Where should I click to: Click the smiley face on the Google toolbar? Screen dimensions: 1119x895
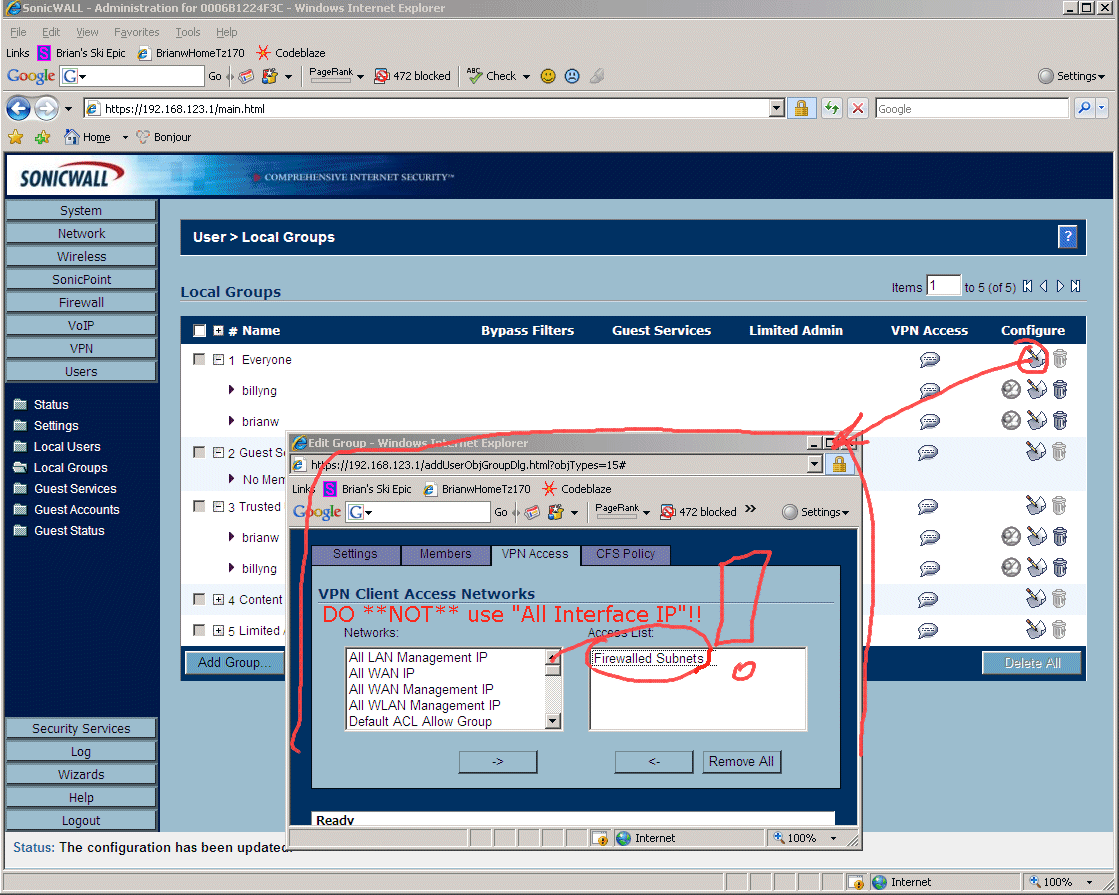pos(548,76)
